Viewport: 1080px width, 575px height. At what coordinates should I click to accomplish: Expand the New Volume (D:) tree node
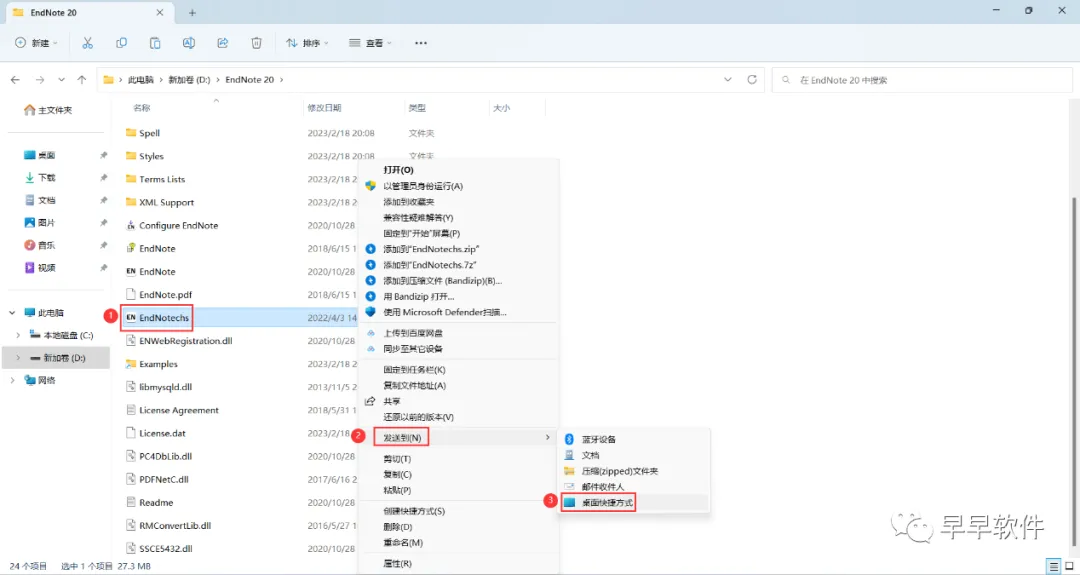18,358
